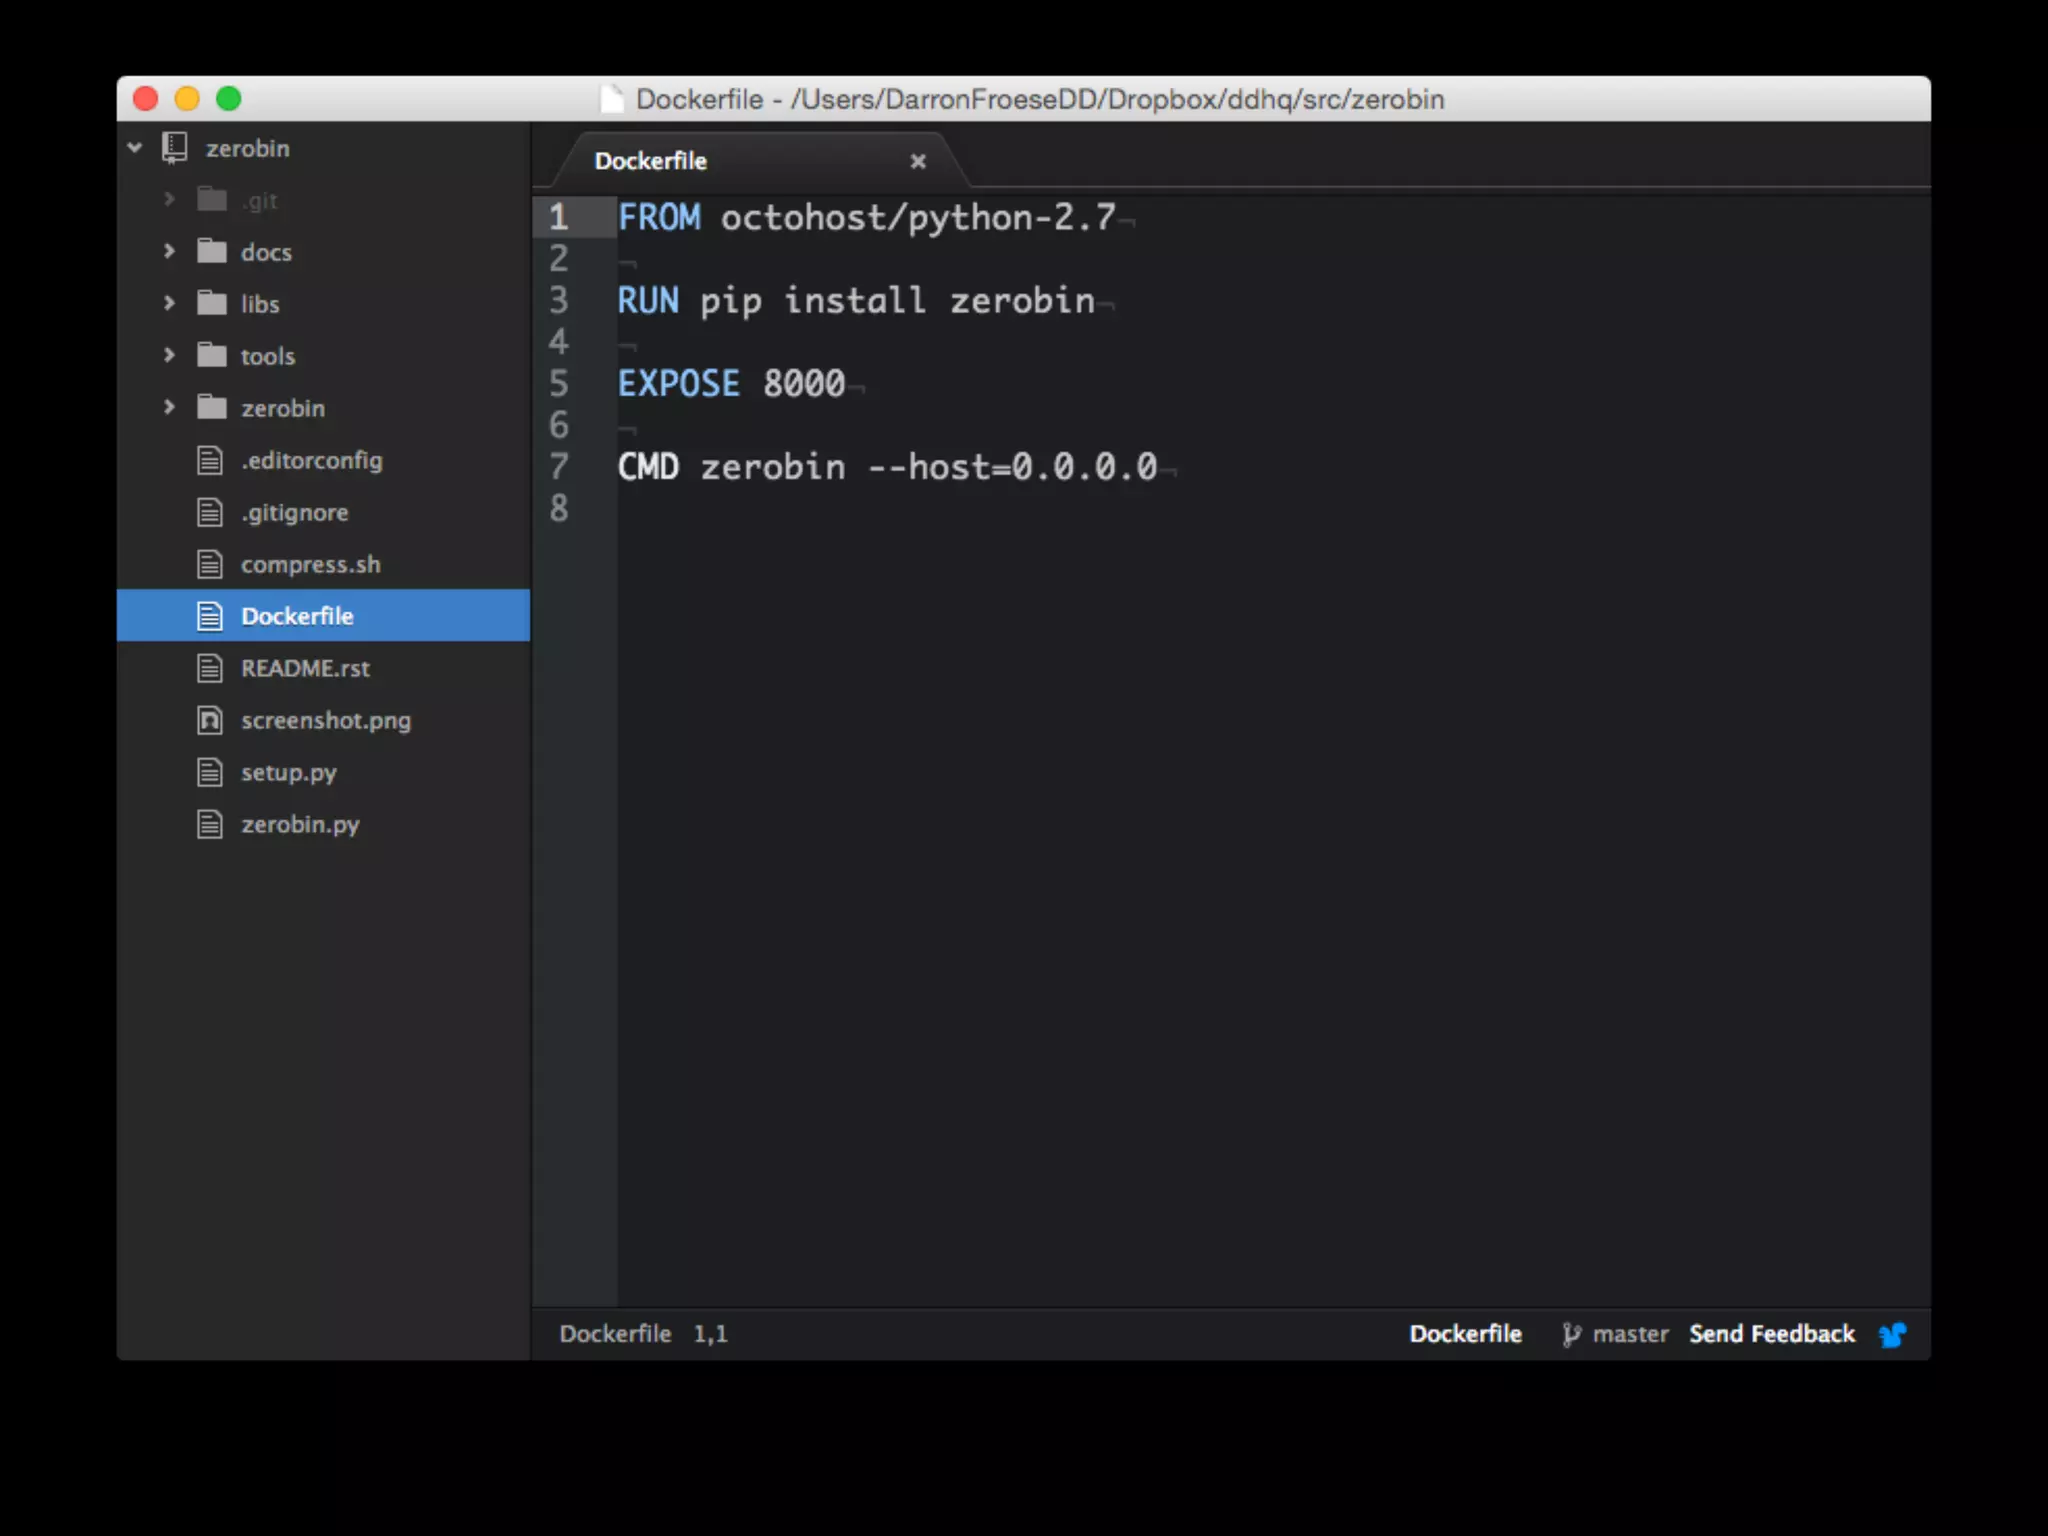Expand the libs folder

tap(169, 303)
